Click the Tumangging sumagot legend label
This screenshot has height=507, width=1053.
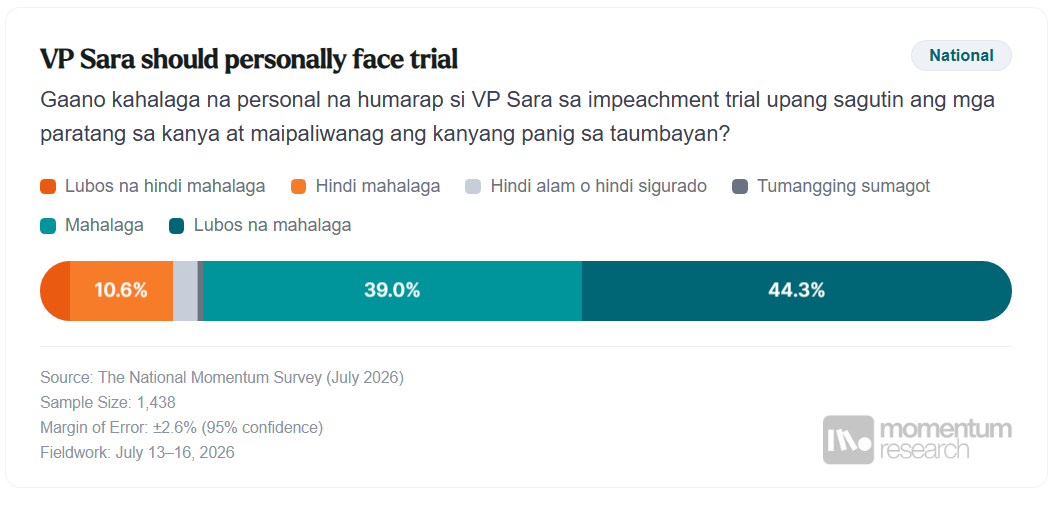pyautogui.click(x=843, y=187)
